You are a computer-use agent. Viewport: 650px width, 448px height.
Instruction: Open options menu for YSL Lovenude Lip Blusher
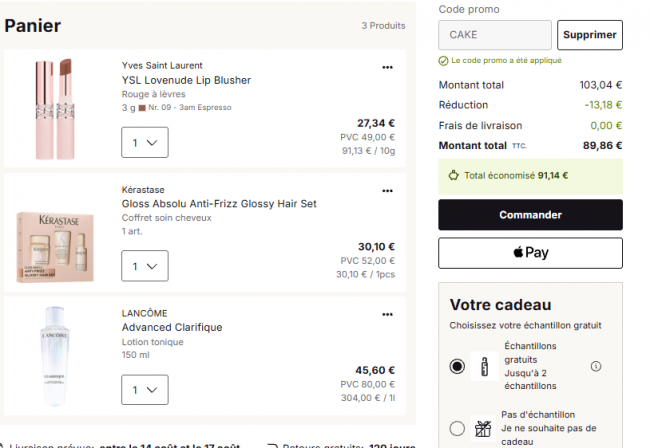point(387,67)
